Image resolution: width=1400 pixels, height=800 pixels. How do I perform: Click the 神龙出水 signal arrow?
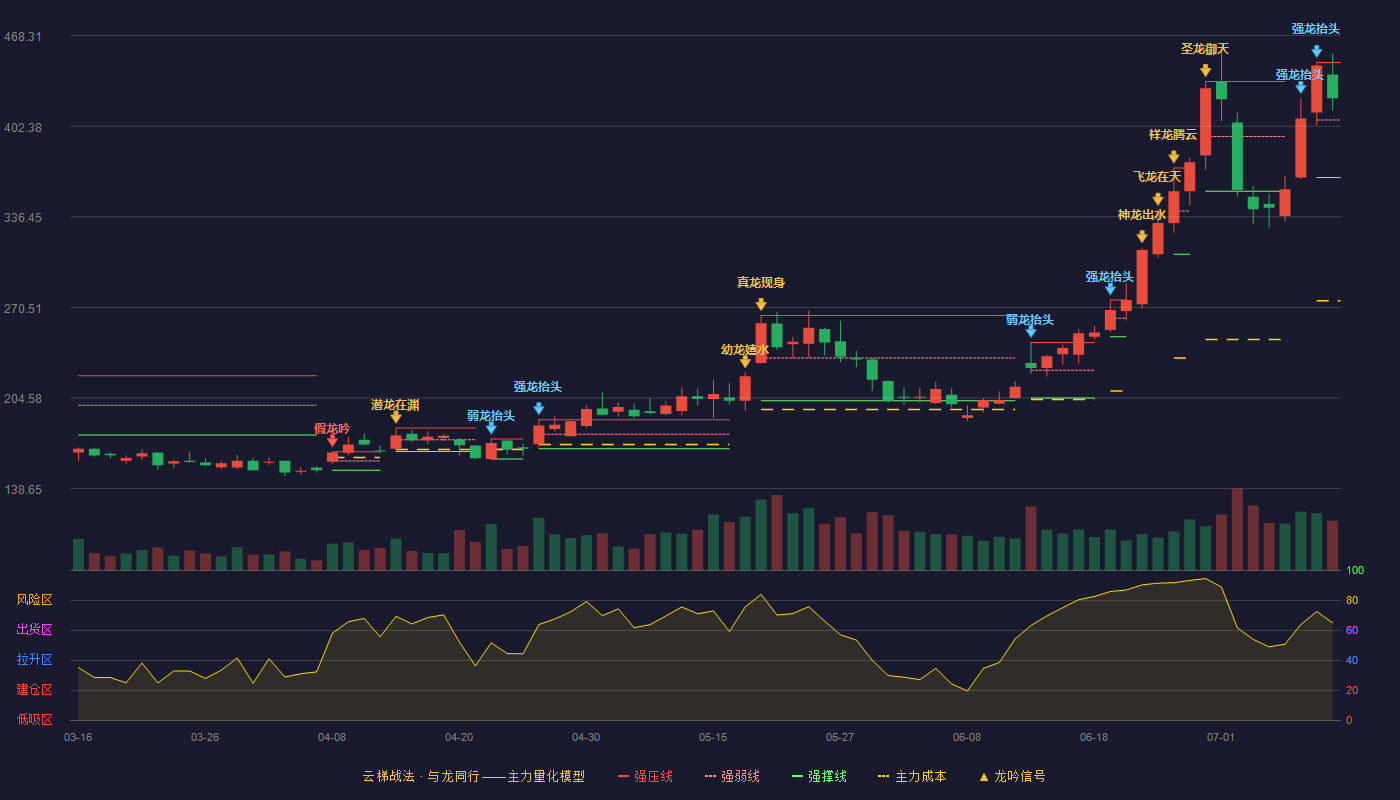tap(1142, 237)
